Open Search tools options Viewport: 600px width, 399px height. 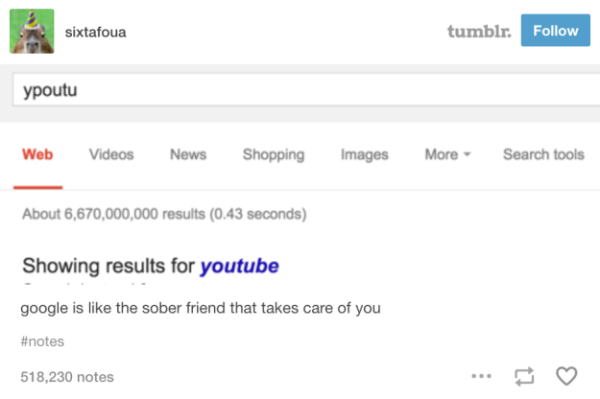point(543,155)
